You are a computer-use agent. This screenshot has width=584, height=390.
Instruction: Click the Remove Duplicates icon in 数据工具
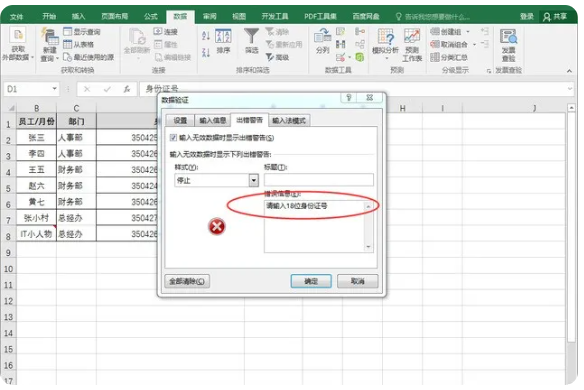340,44
